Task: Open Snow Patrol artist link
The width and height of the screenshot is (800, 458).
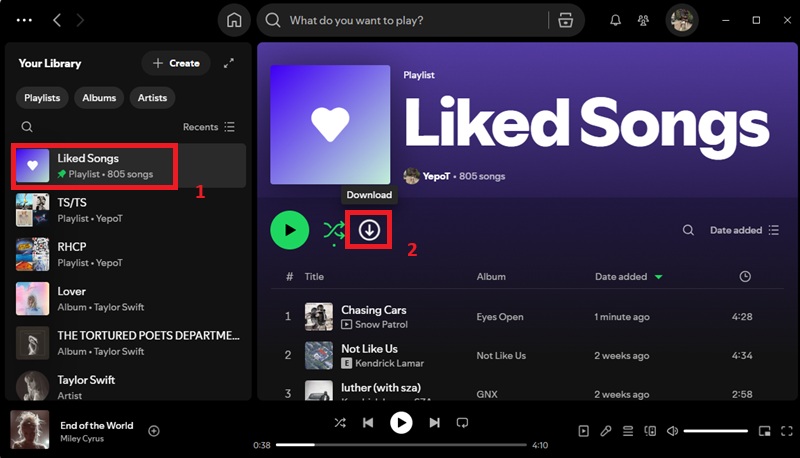Action: (381, 324)
